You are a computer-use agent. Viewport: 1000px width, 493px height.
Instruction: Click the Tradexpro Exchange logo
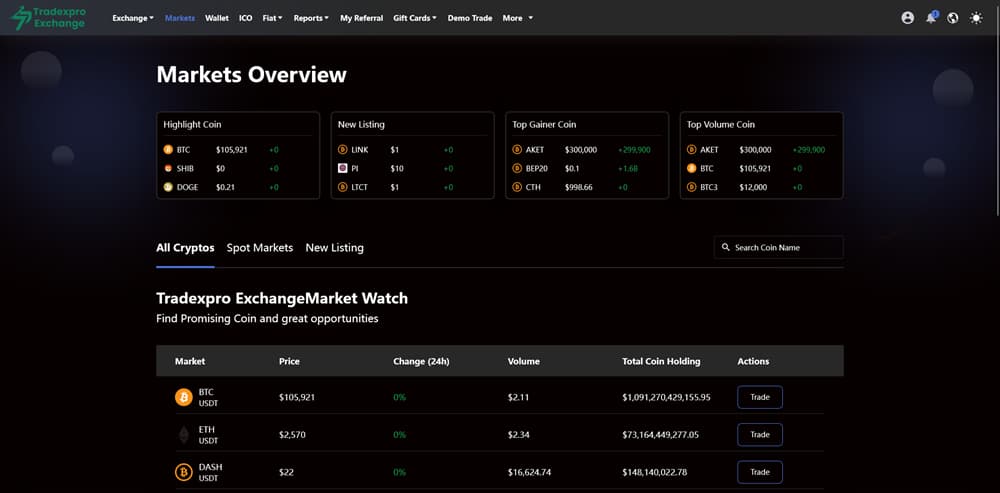[x=48, y=18]
